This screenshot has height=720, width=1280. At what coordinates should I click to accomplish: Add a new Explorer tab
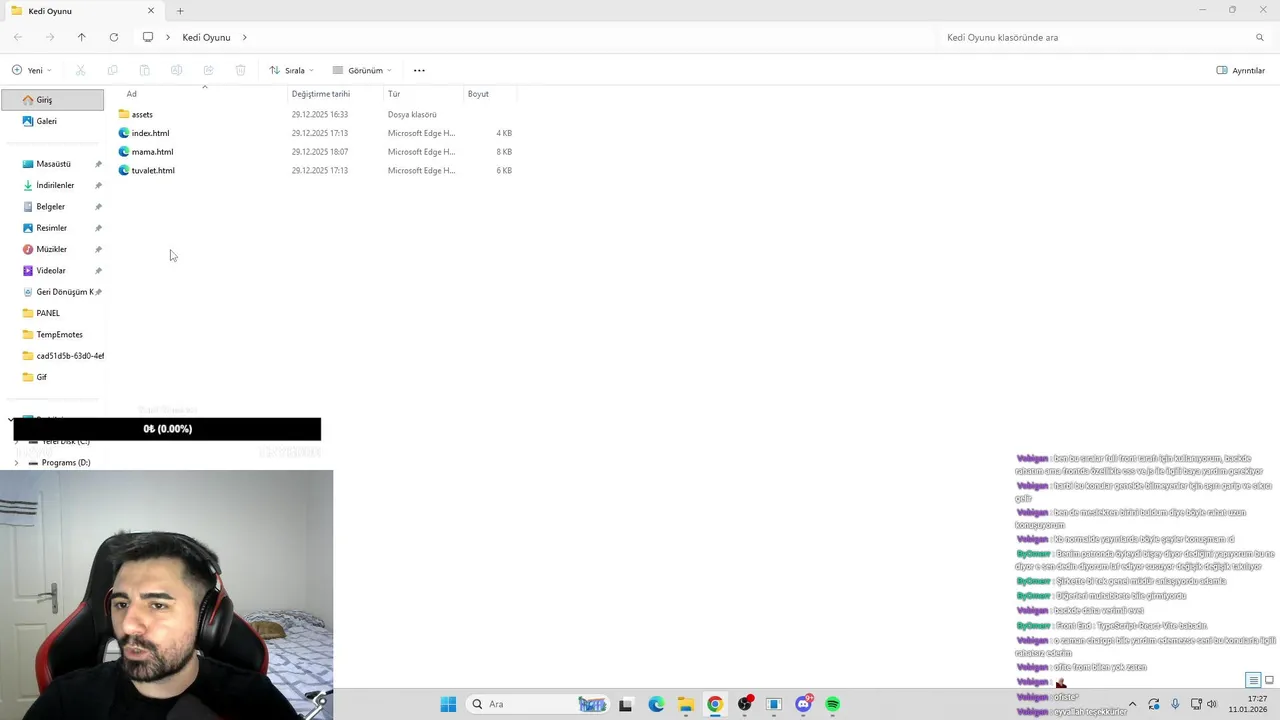click(180, 11)
